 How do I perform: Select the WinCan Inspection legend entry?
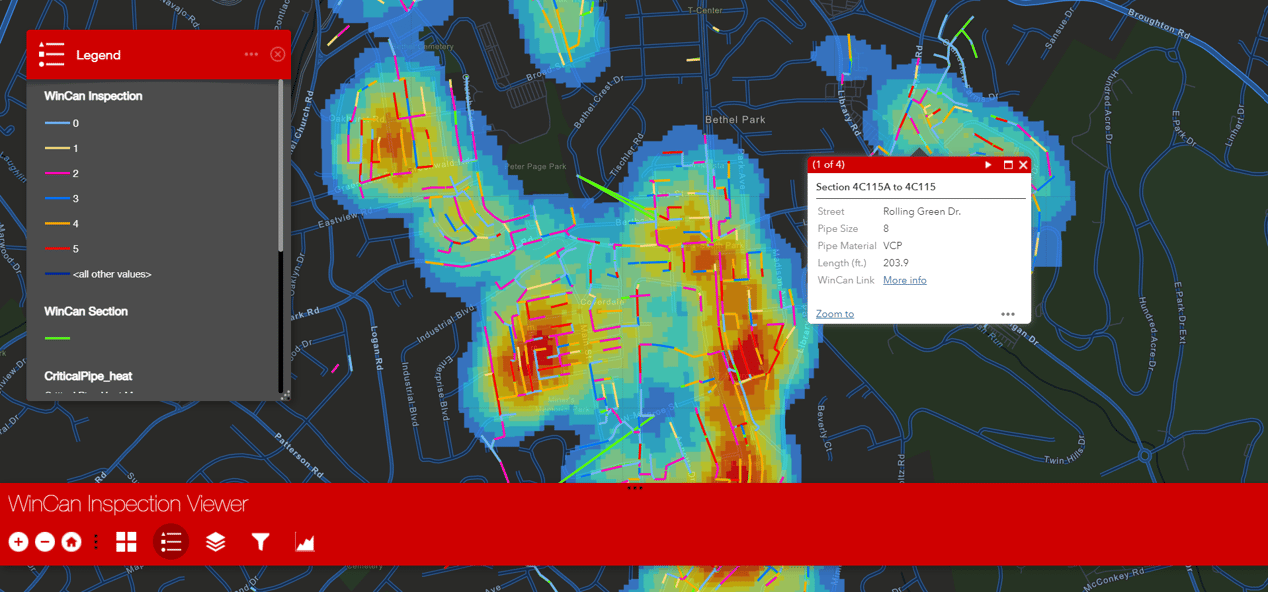coord(91,95)
